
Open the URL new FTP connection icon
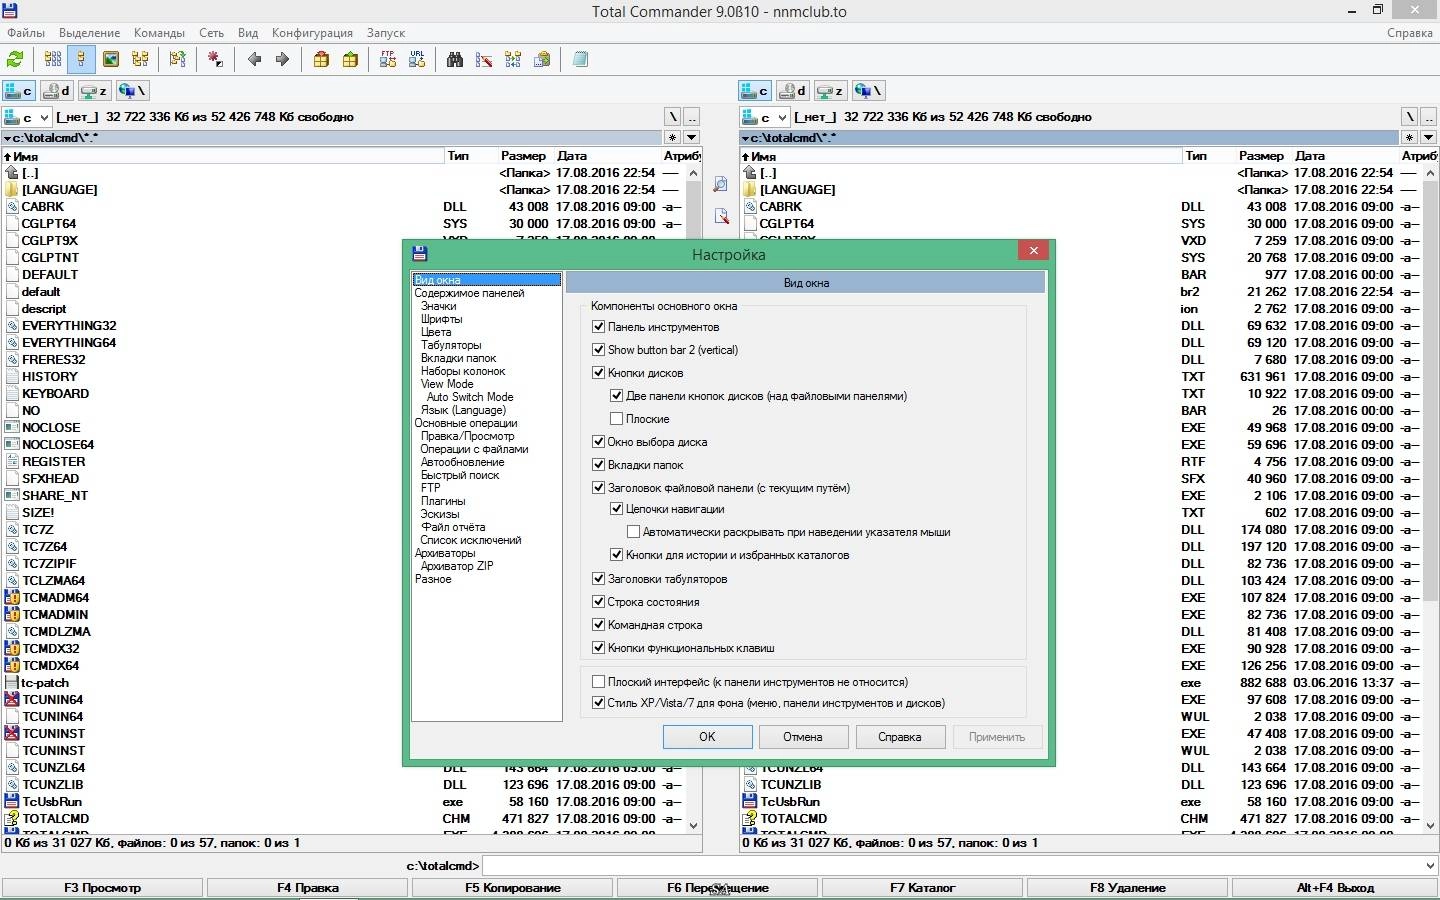point(417,60)
